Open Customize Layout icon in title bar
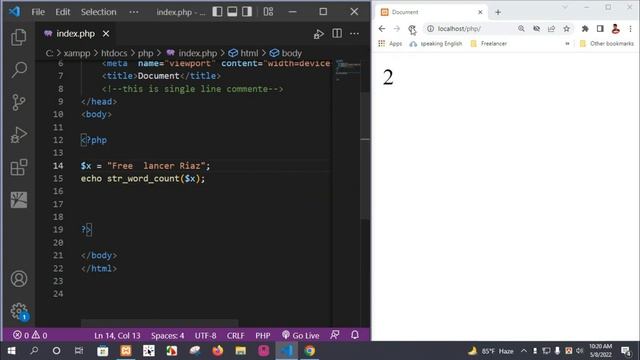 (x=268, y=12)
